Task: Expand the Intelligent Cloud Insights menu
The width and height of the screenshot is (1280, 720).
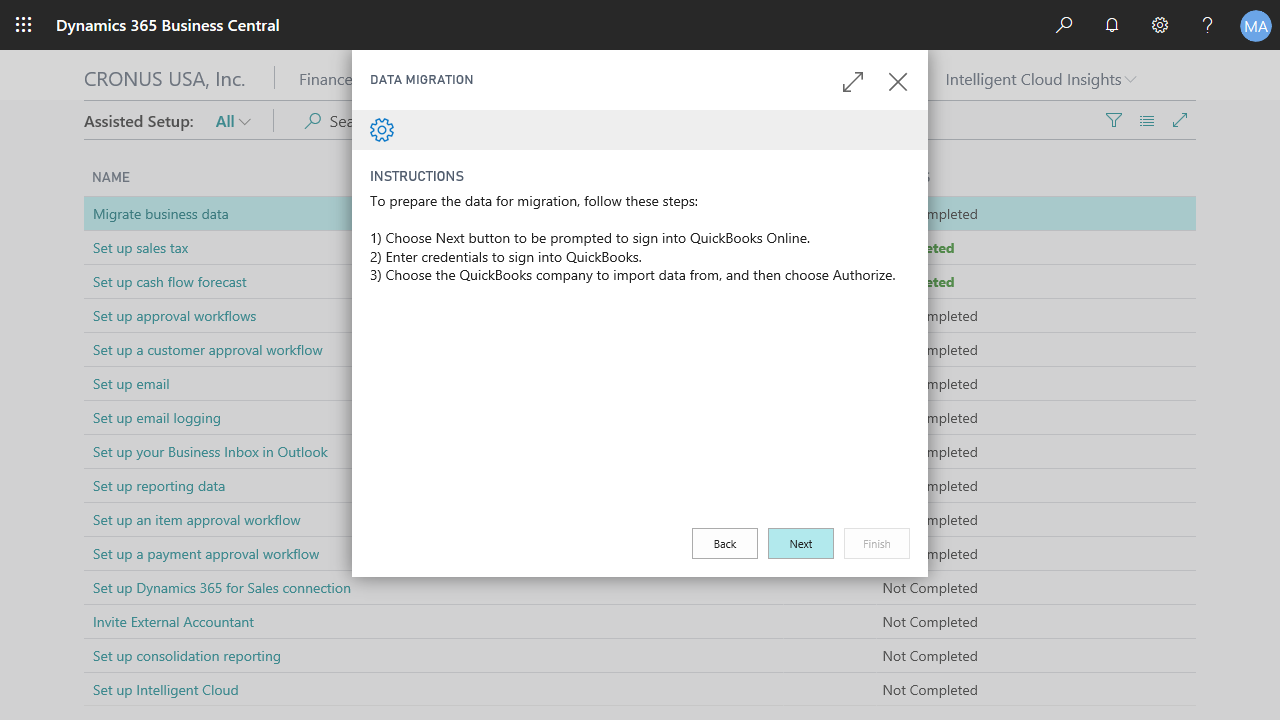Action: tap(1040, 79)
